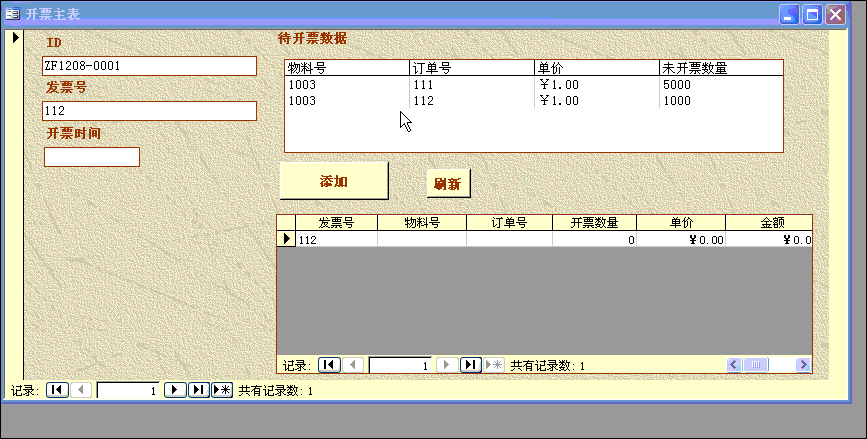Click 金额 column header in subform
The height and width of the screenshot is (439, 867).
(769, 223)
